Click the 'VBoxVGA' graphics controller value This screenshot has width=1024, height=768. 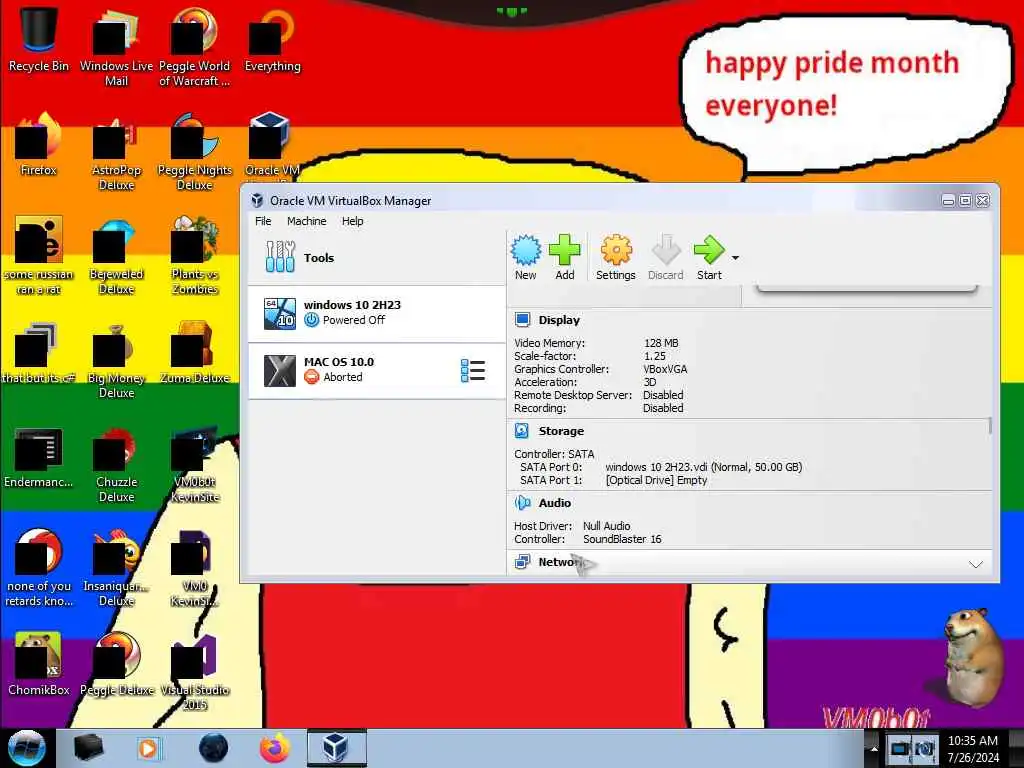[x=665, y=369]
